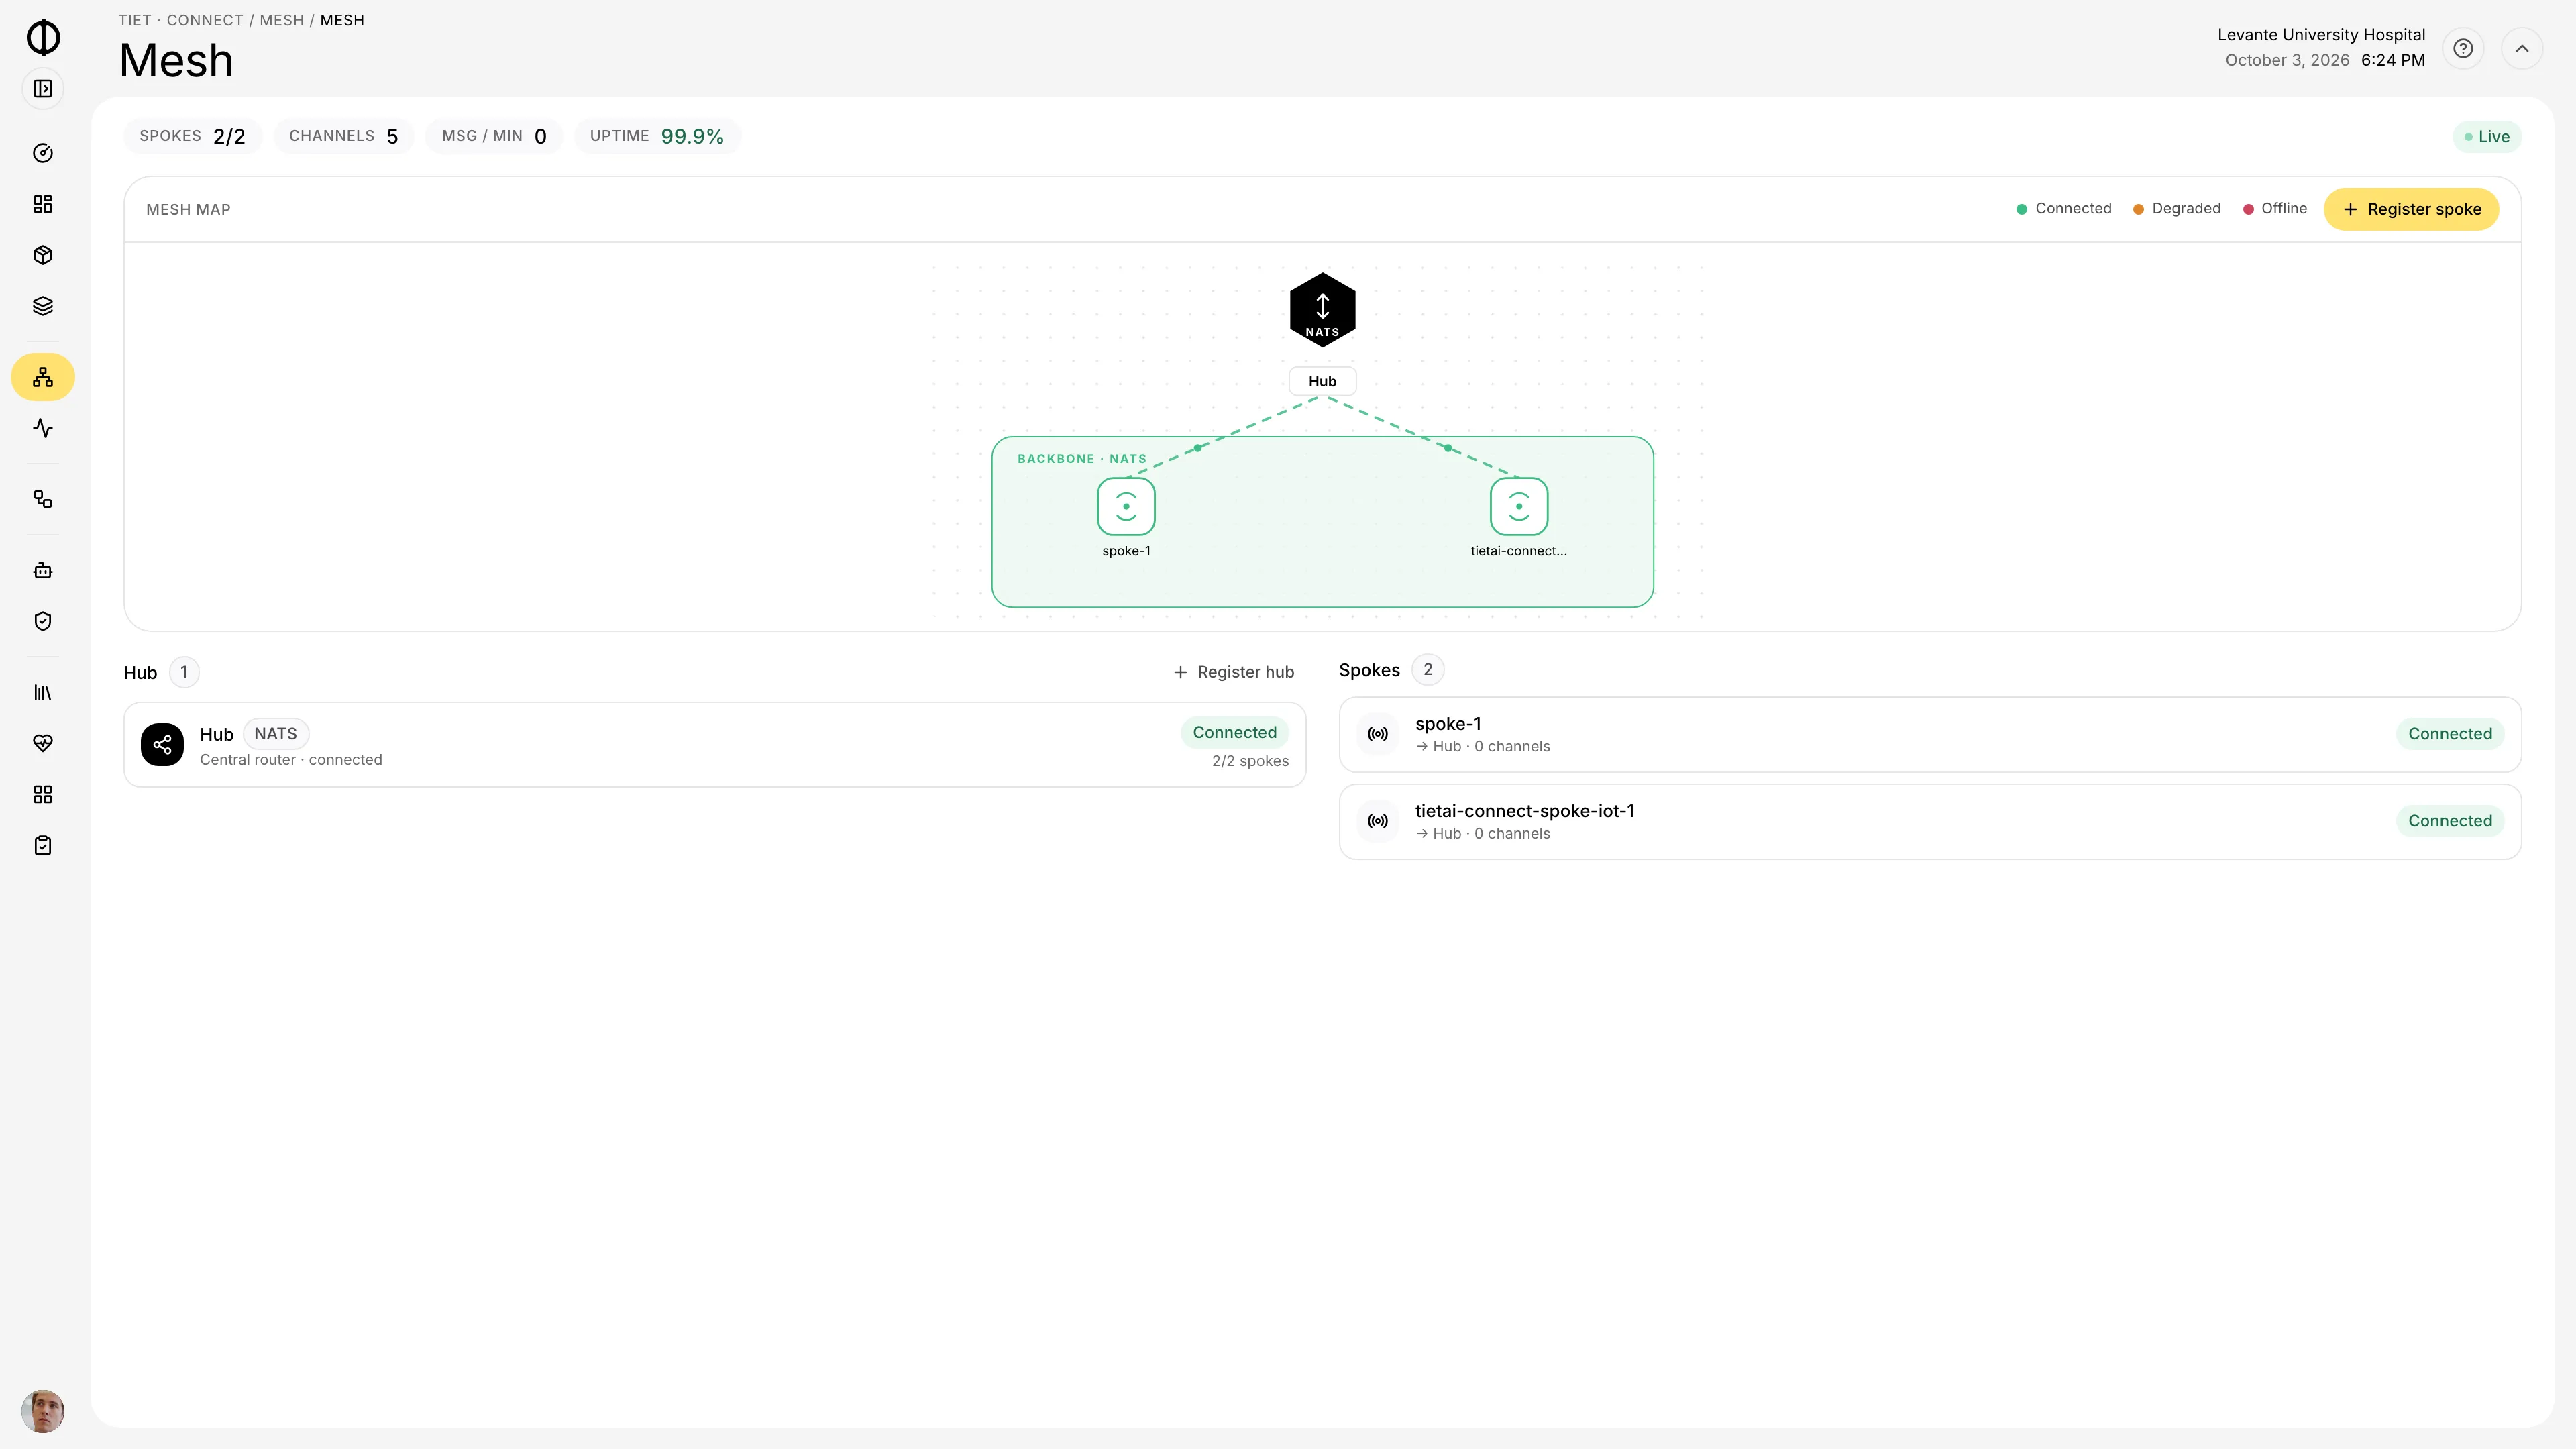Collapse the header using chevron up button
This screenshot has height=1449, width=2576.
tap(2522, 48)
